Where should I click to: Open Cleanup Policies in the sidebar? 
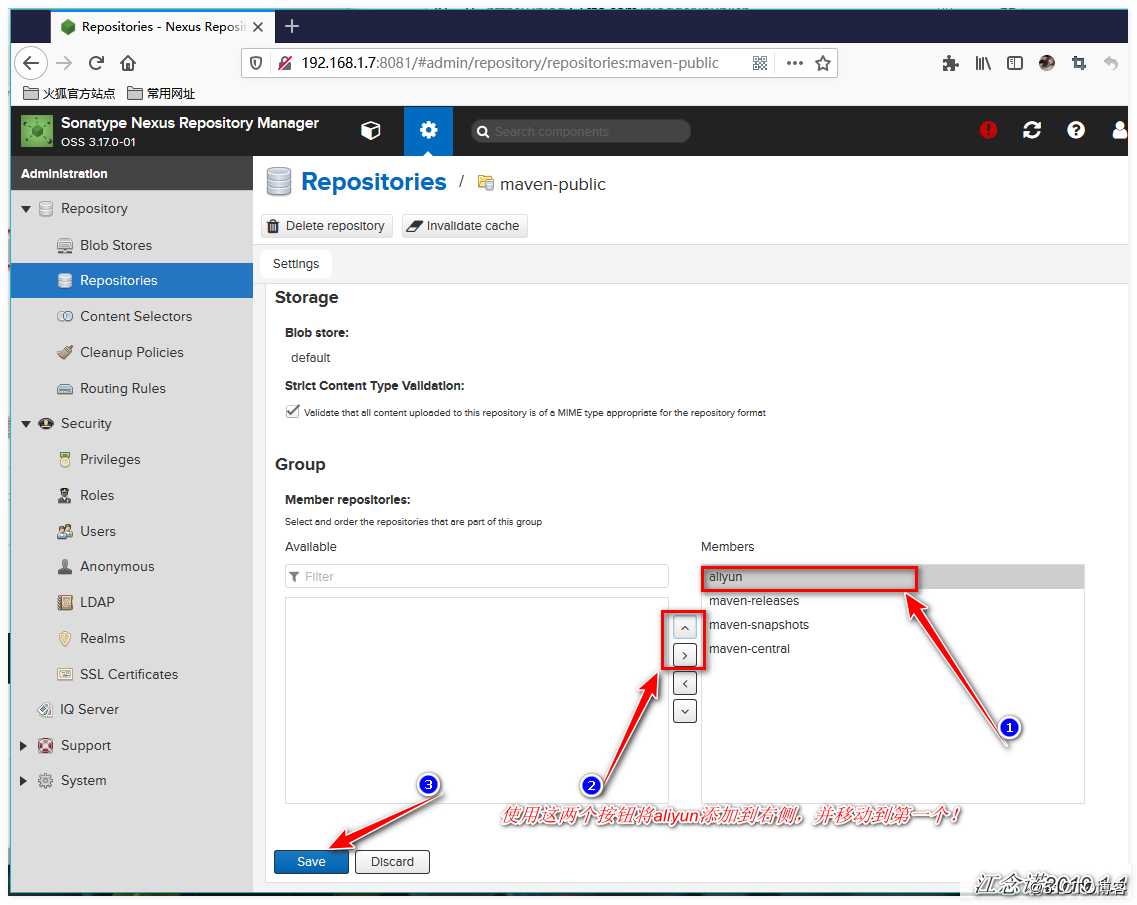click(132, 352)
